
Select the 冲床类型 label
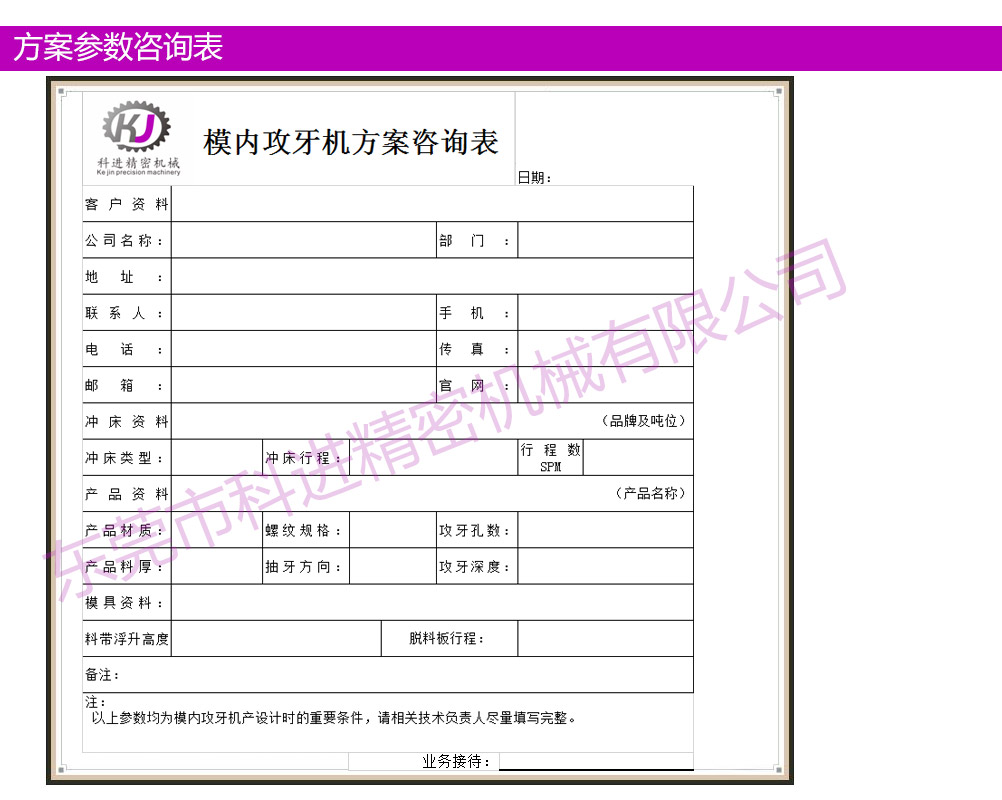(124, 458)
